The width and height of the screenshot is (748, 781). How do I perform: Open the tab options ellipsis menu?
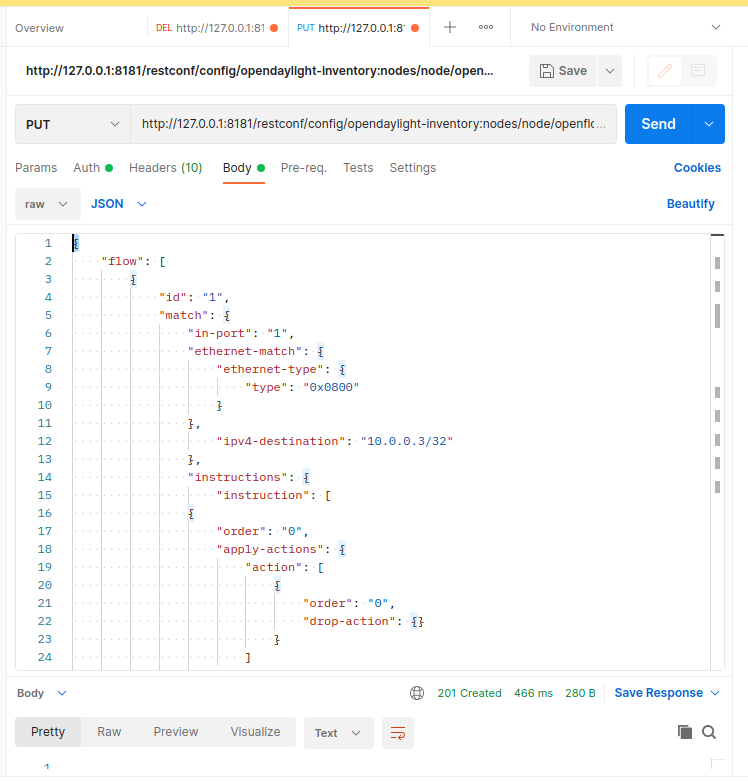(486, 27)
